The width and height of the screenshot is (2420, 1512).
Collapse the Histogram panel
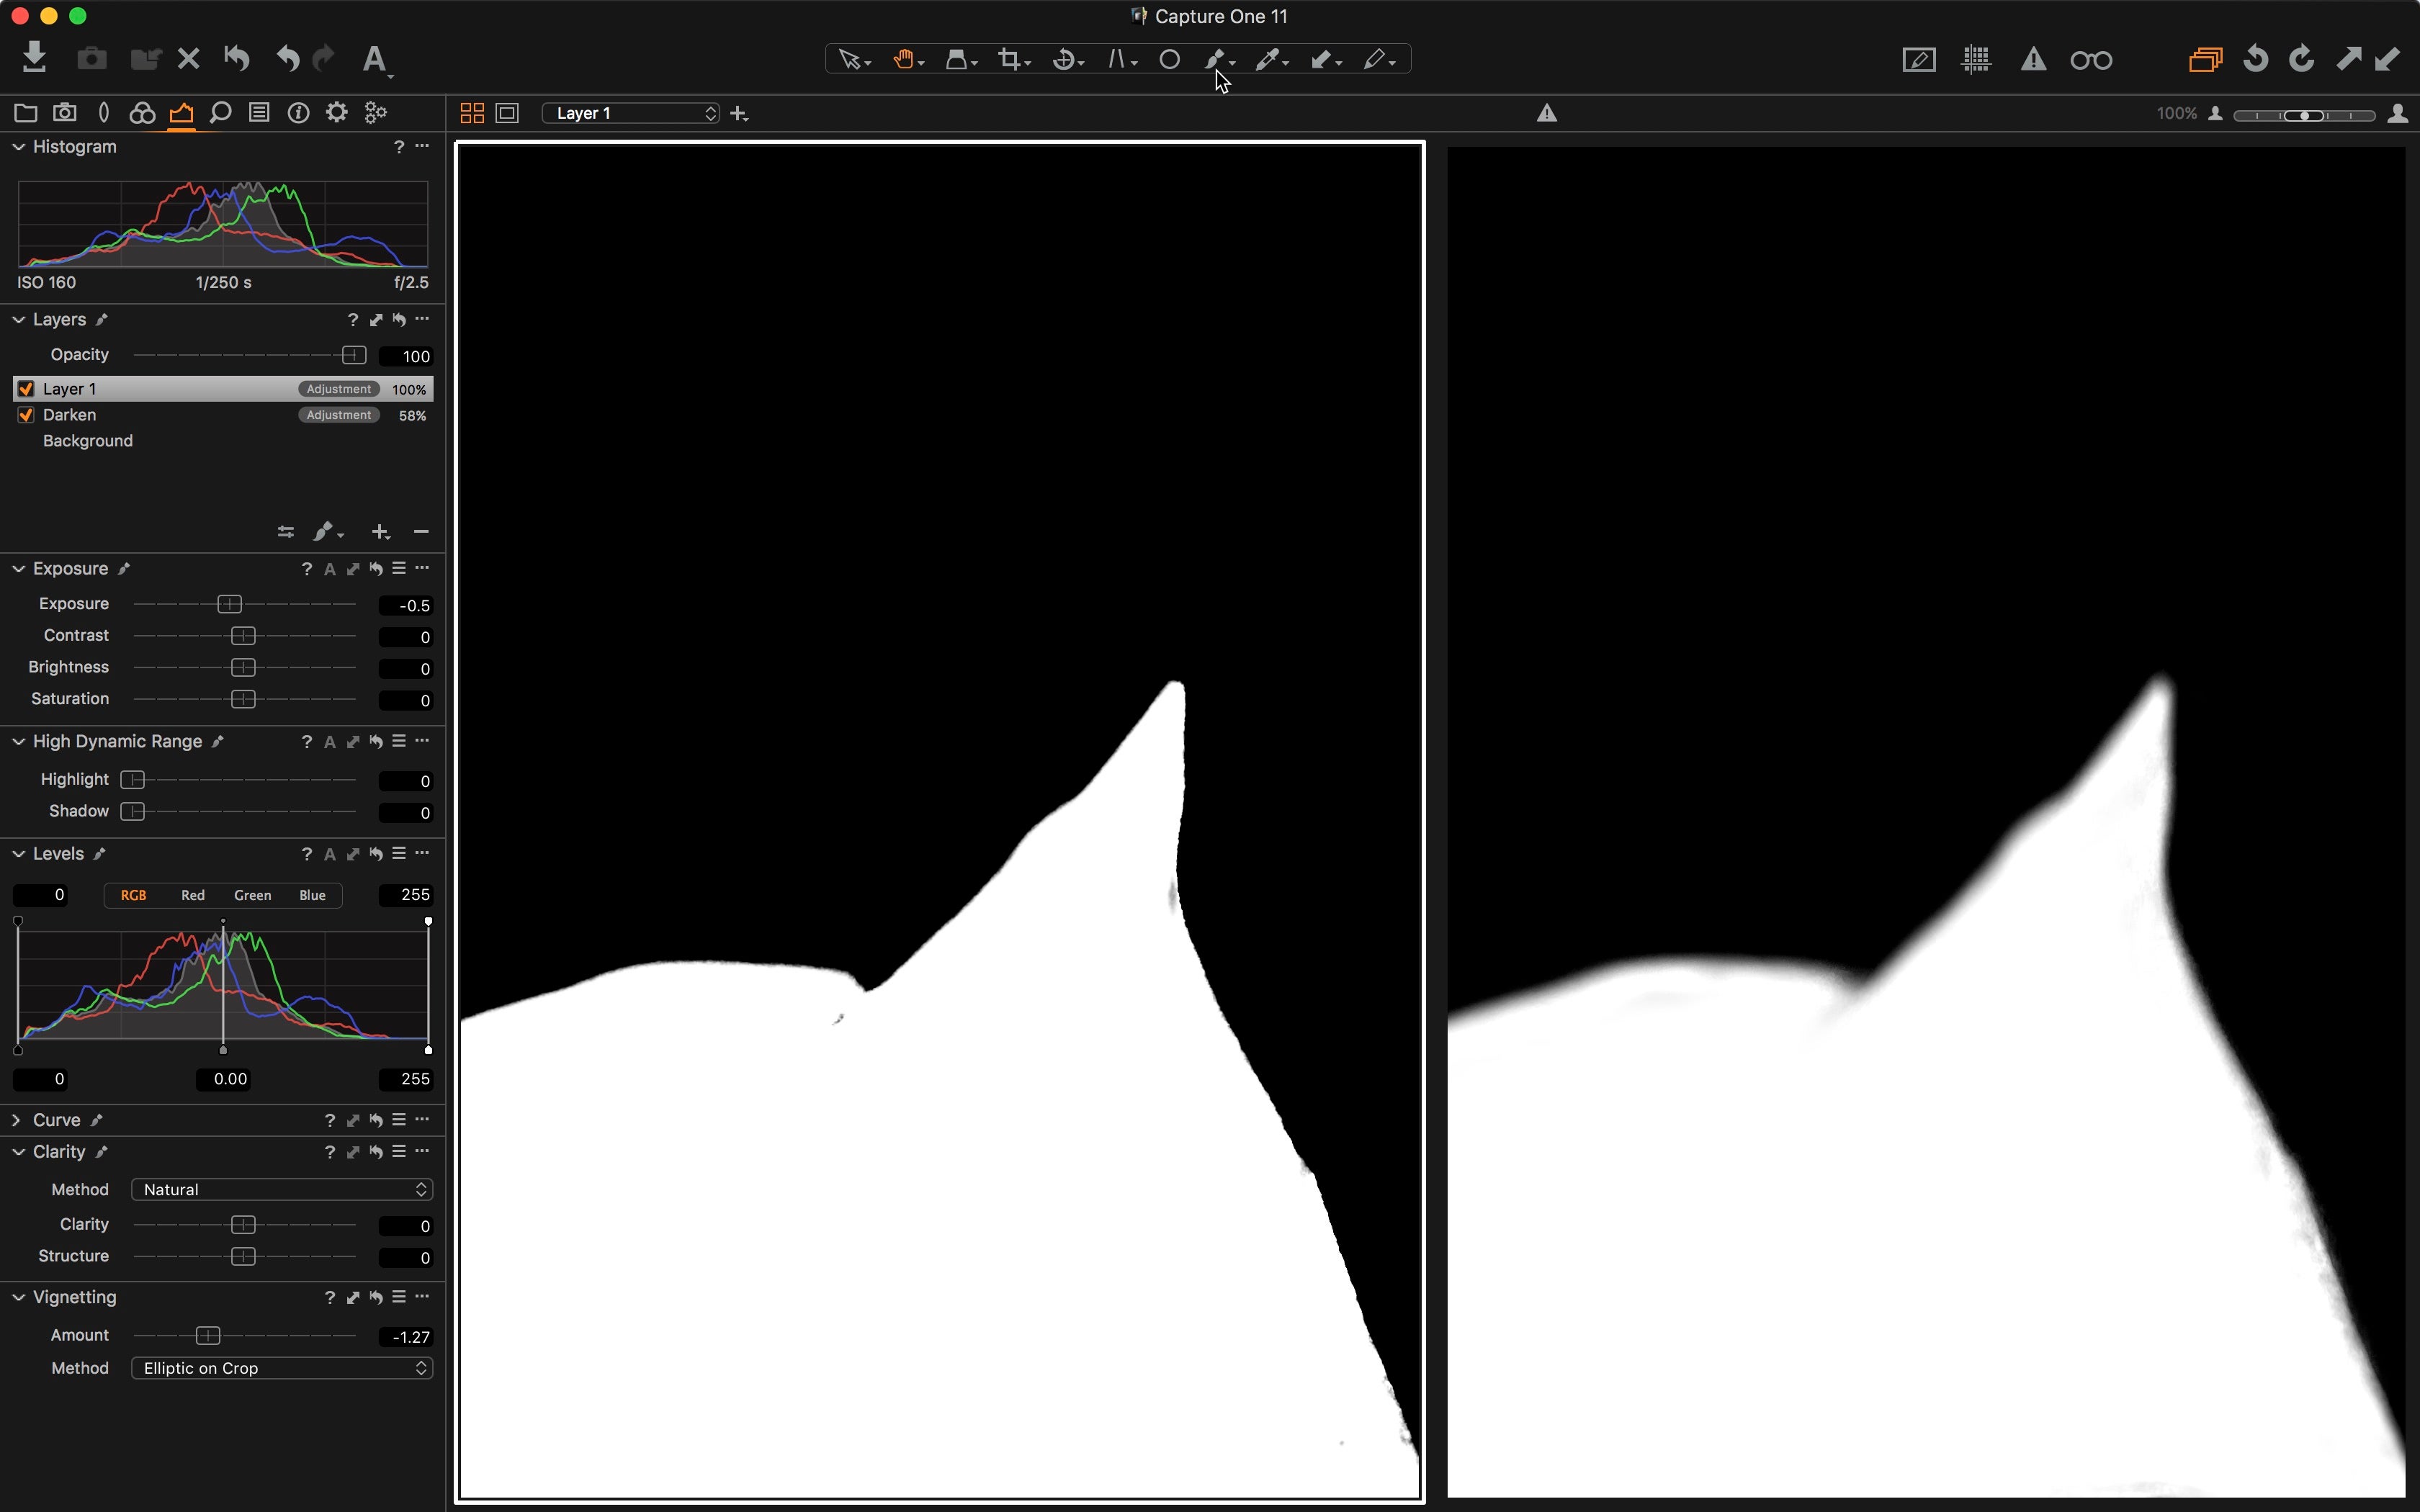[x=18, y=147]
